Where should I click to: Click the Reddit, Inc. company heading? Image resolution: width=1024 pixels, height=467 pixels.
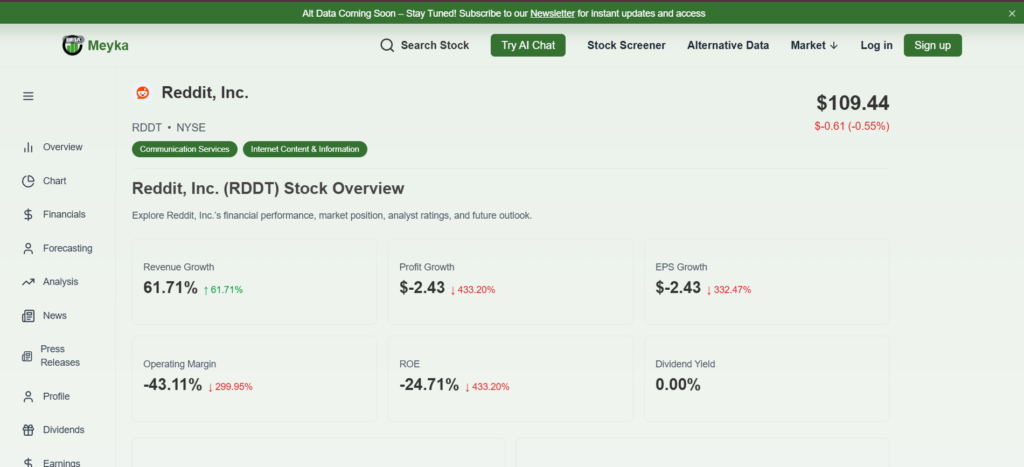(x=205, y=93)
